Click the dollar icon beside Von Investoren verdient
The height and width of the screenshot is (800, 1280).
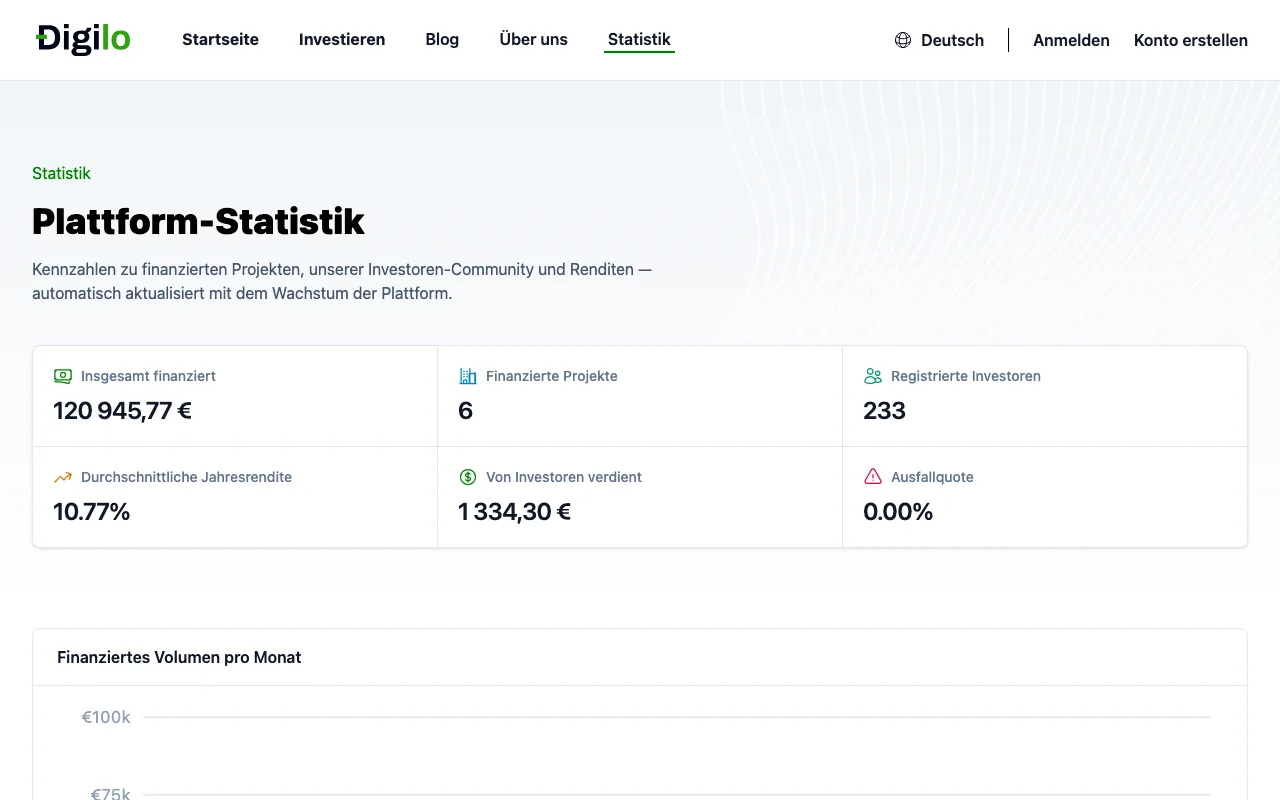pyautogui.click(x=468, y=477)
